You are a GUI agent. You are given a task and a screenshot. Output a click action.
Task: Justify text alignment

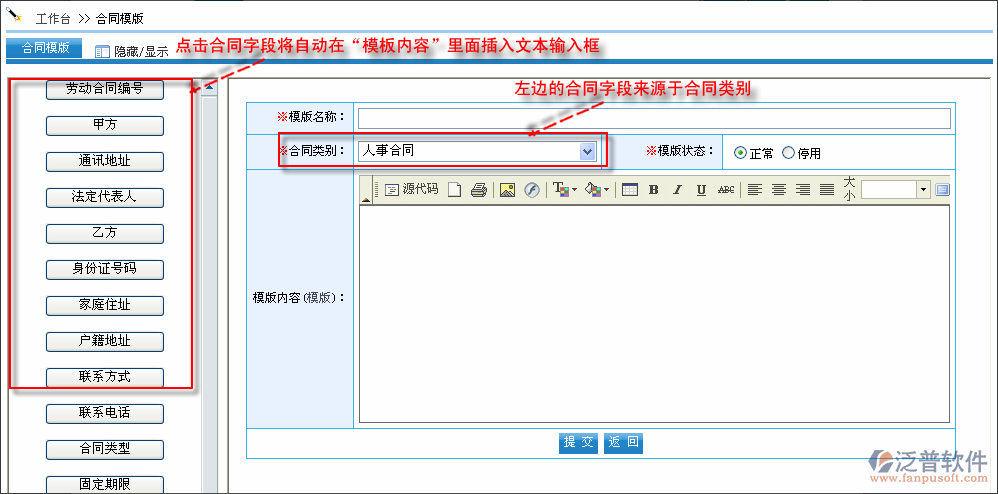[x=827, y=190]
